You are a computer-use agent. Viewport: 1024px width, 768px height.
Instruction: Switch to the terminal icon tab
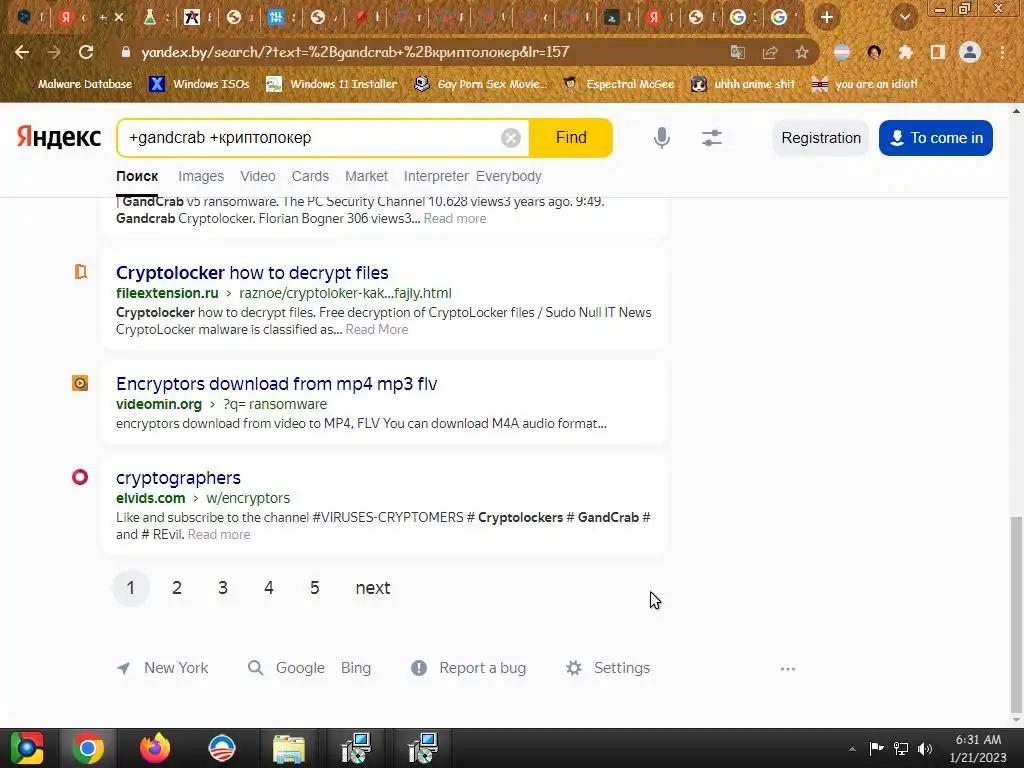pos(611,18)
